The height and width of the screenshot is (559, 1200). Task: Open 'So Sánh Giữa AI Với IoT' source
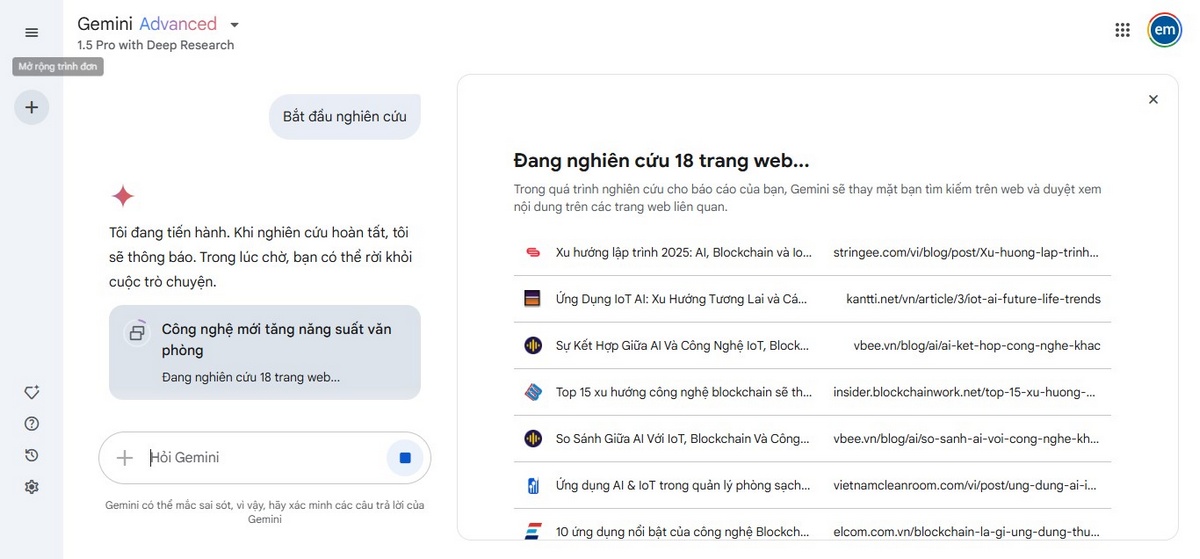coord(682,438)
